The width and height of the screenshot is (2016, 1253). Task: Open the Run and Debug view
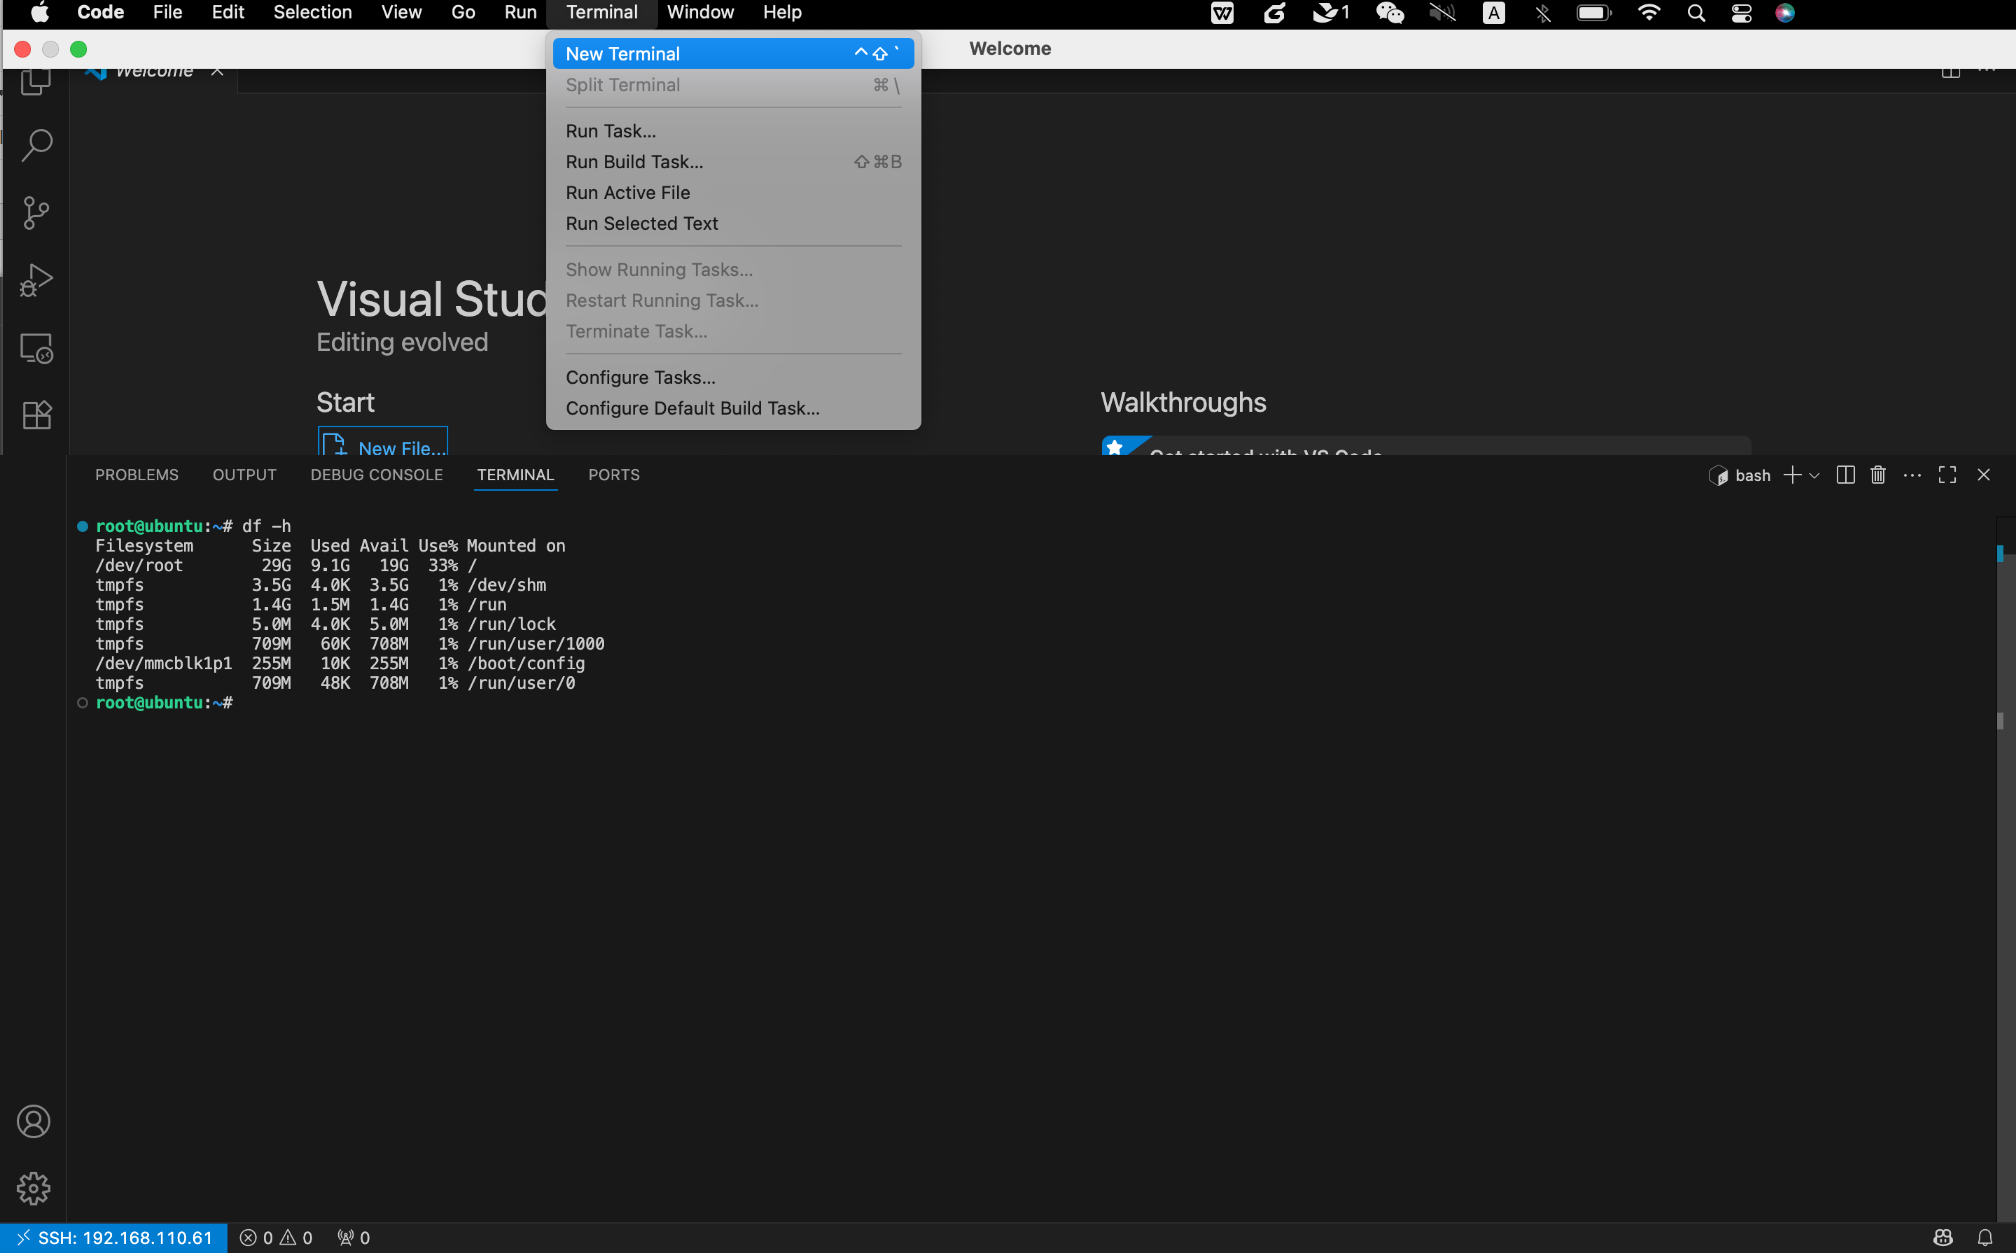click(x=36, y=281)
